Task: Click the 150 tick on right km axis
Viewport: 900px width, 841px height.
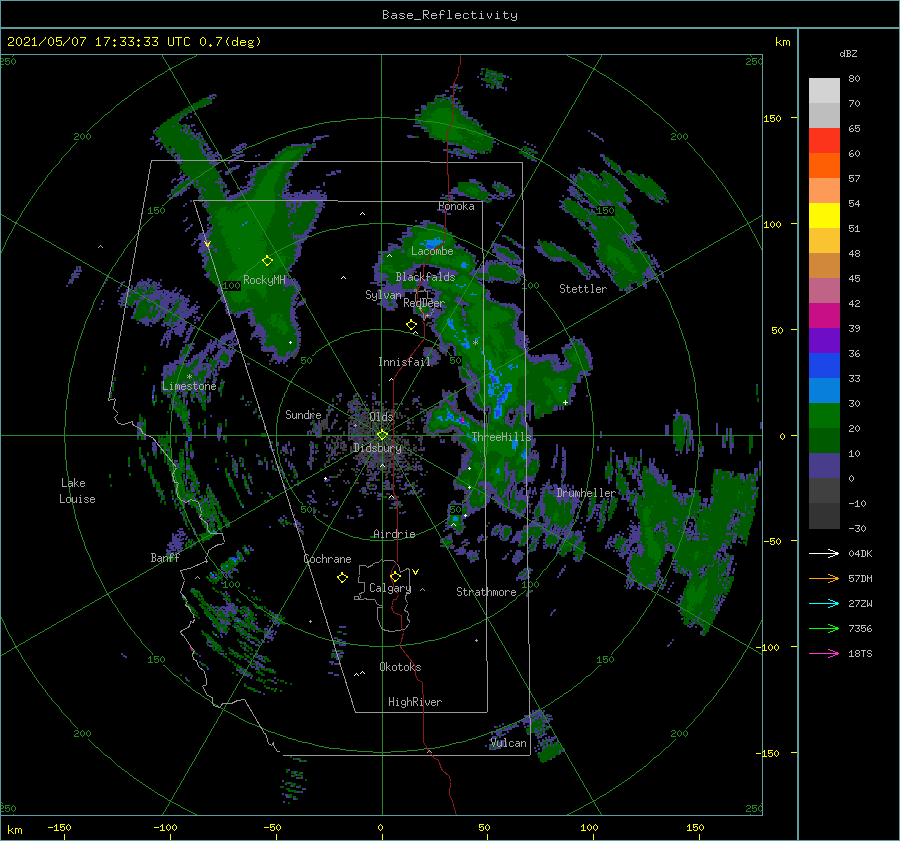Action: tap(772, 118)
